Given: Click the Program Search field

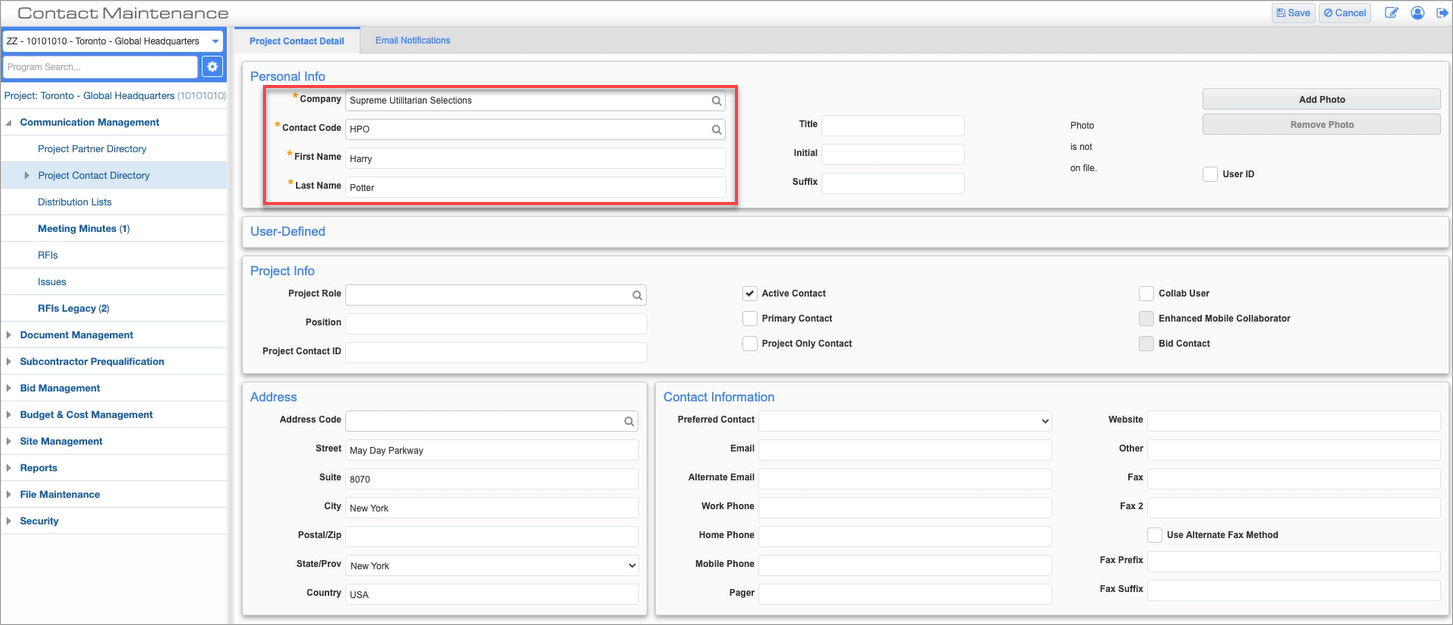Looking at the screenshot, I should (x=100, y=67).
